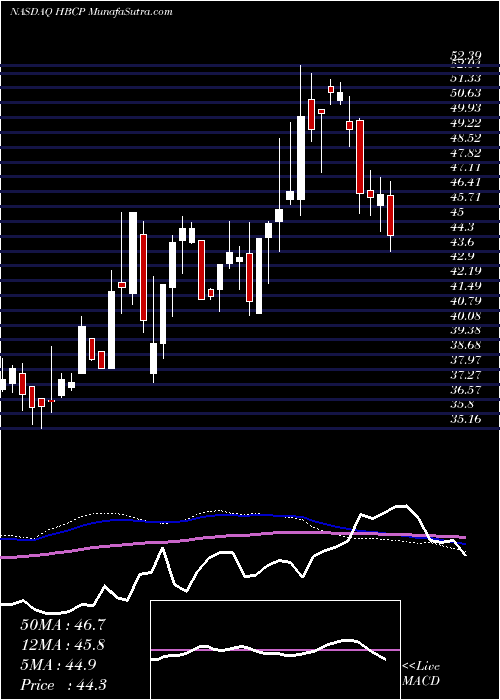This screenshot has width=500, height=700.
Task: Click the 38.68 price axis label
Action: click(x=466, y=345)
